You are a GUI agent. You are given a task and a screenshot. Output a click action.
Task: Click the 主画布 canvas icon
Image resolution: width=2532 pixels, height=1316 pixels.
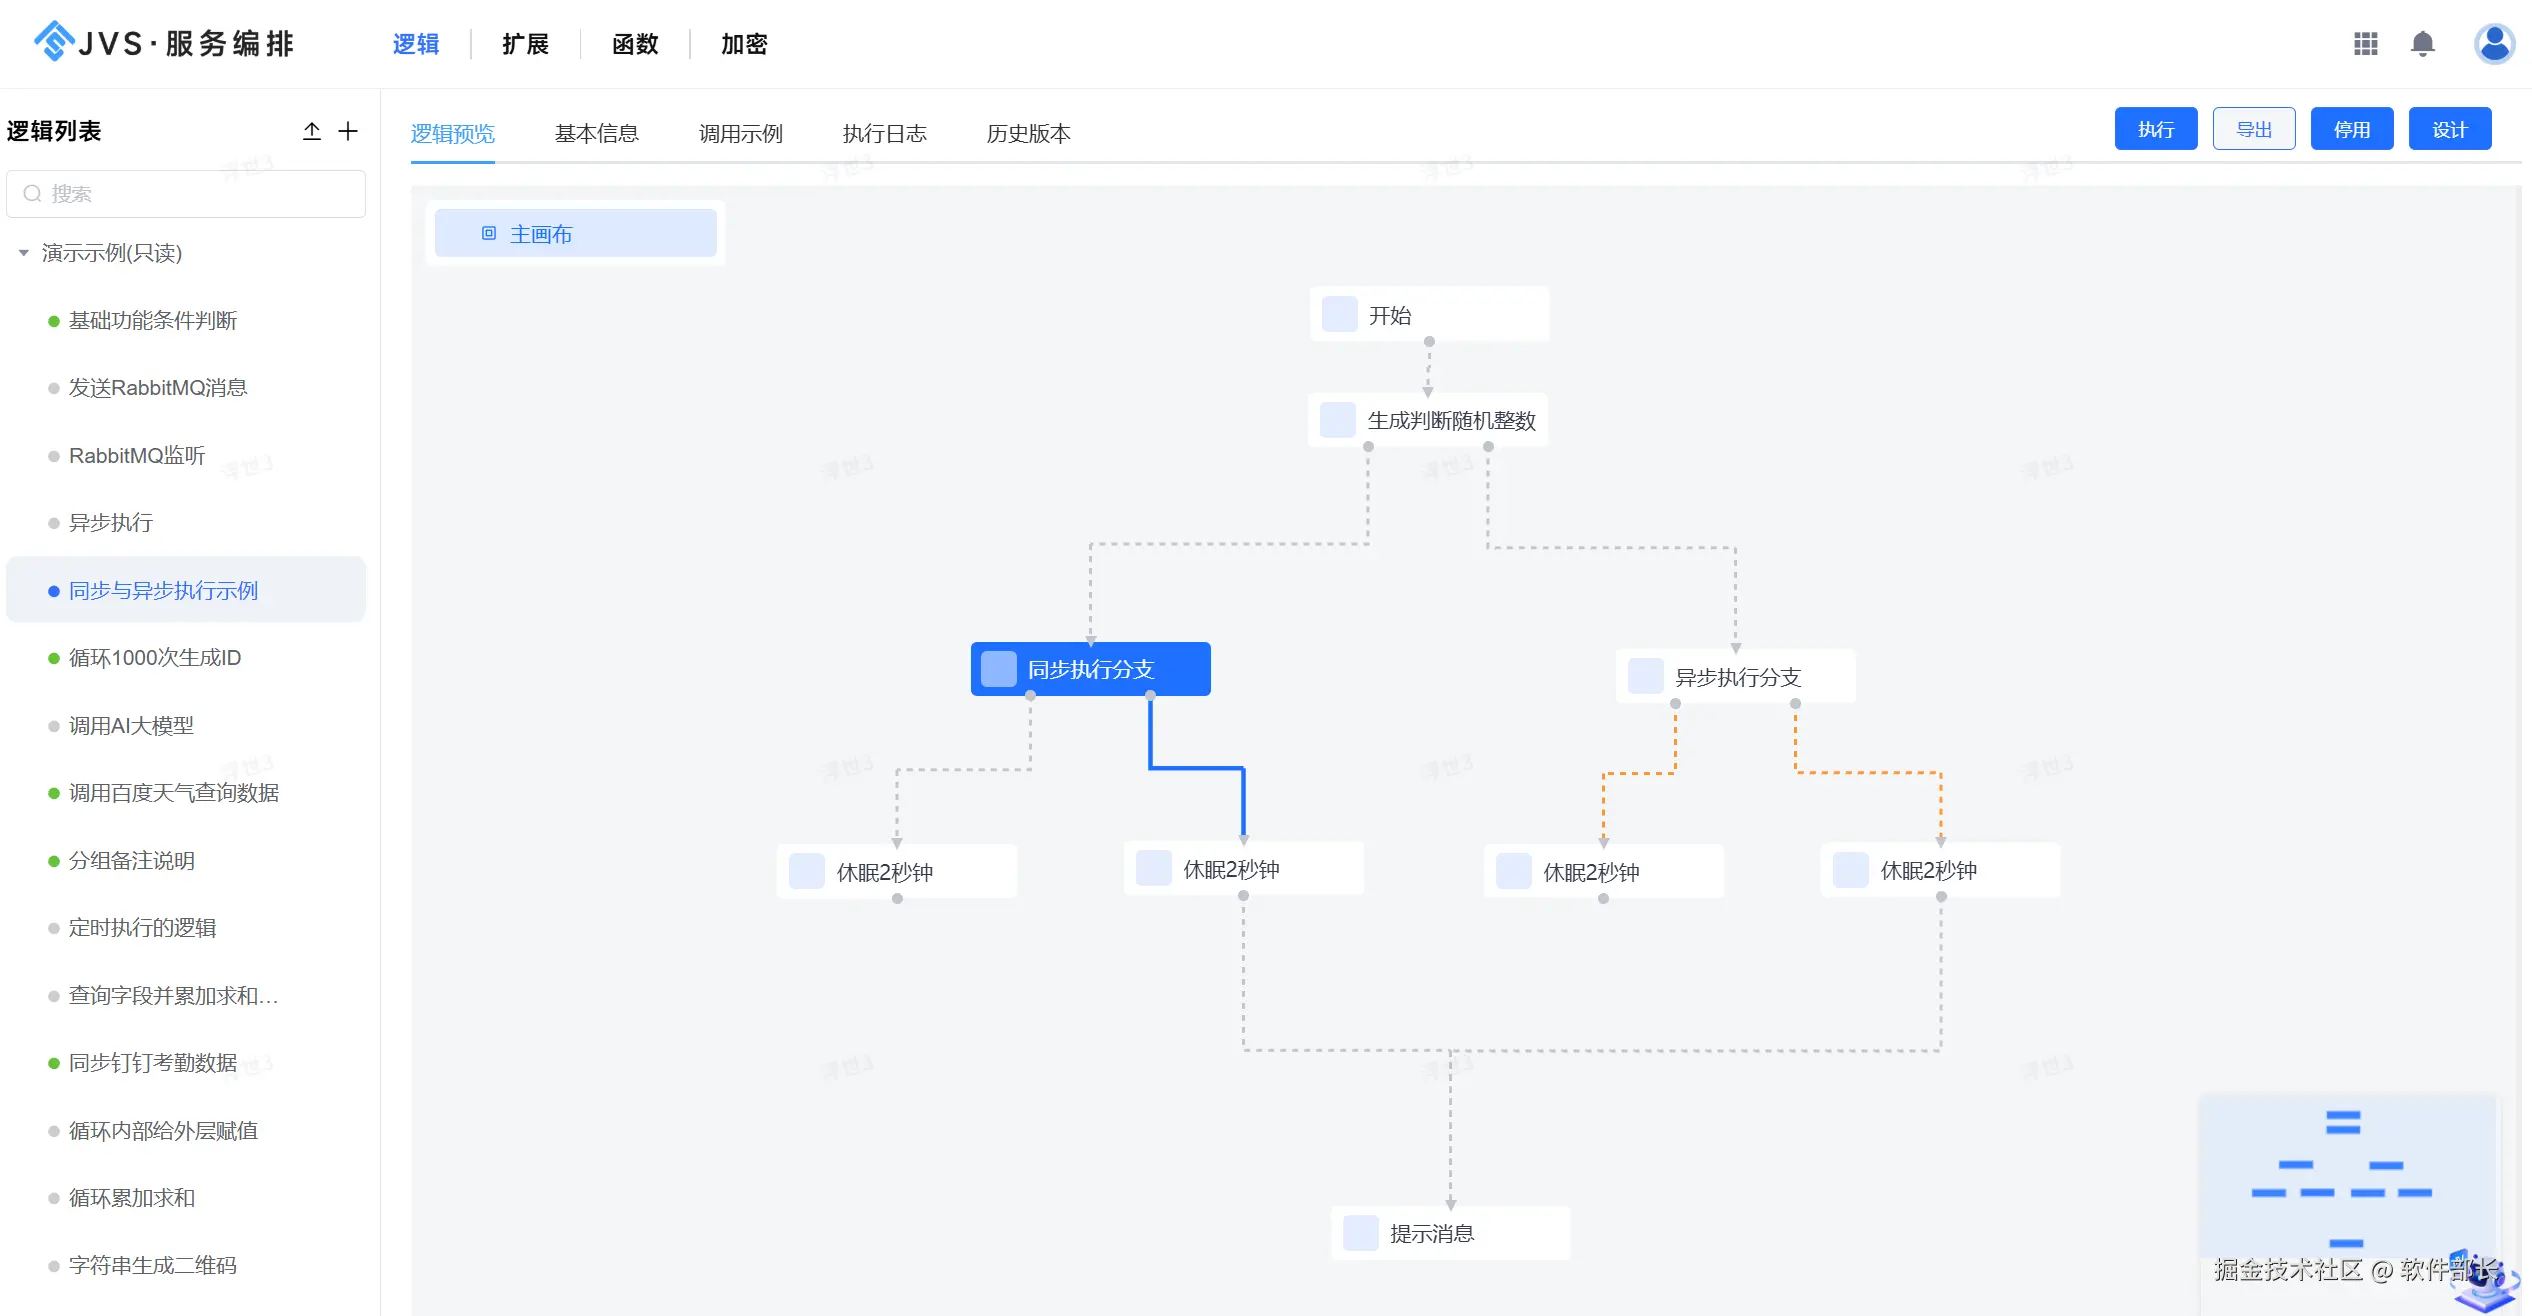click(489, 233)
